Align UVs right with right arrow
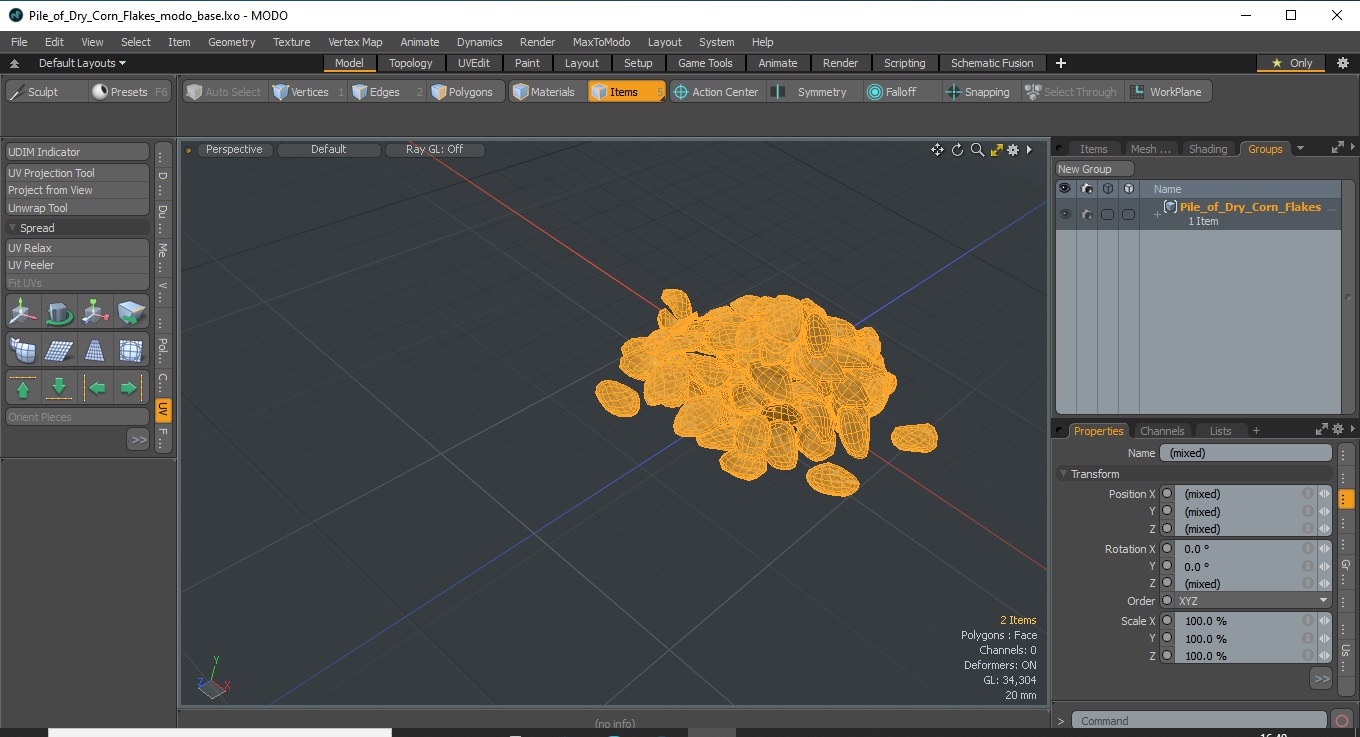The width and height of the screenshot is (1360, 737). click(131, 387)
